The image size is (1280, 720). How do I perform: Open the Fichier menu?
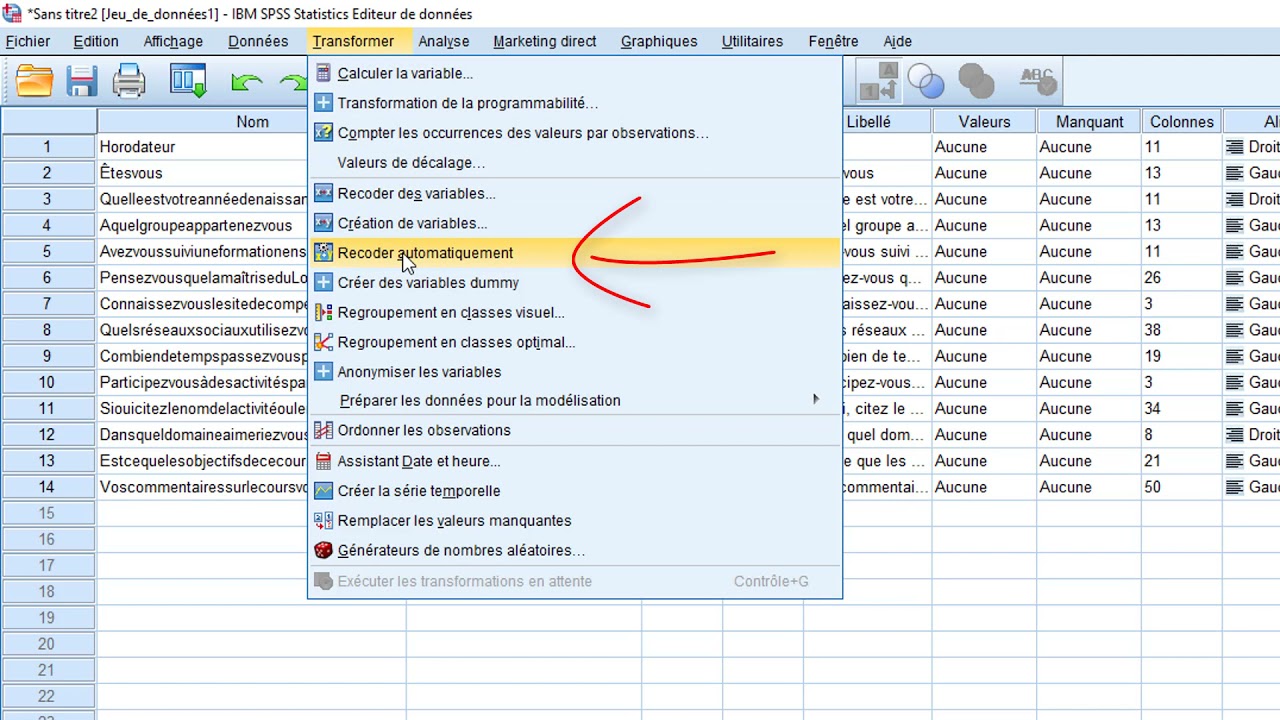pos(28,41)
